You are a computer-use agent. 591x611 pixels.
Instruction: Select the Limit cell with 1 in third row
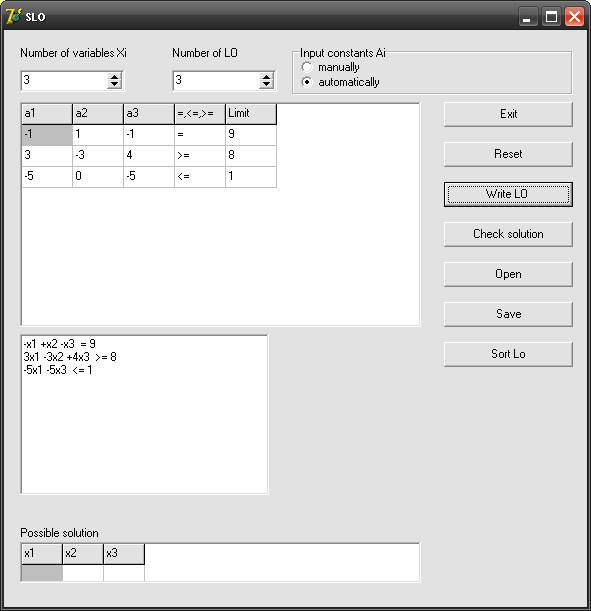click(x=251, y=177)
